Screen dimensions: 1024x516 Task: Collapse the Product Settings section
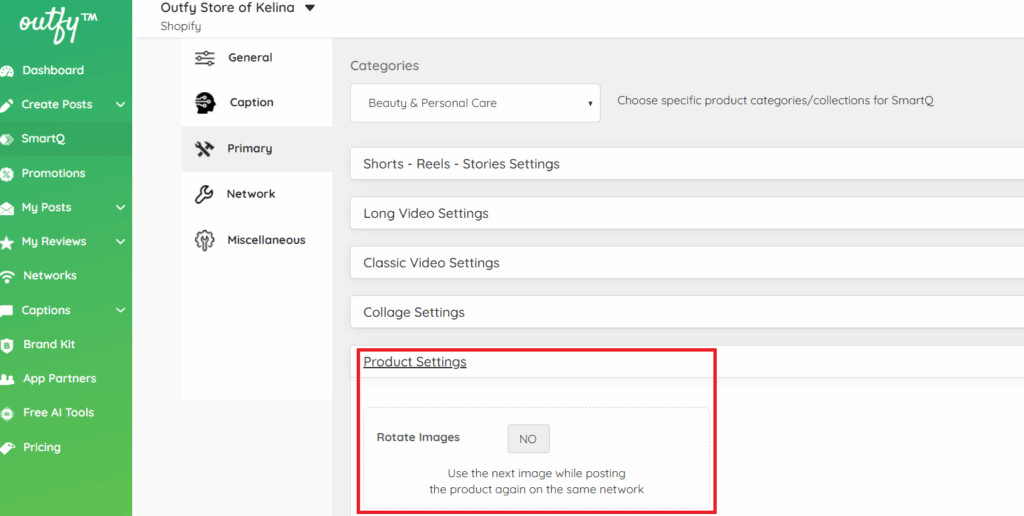click(415, 362)
